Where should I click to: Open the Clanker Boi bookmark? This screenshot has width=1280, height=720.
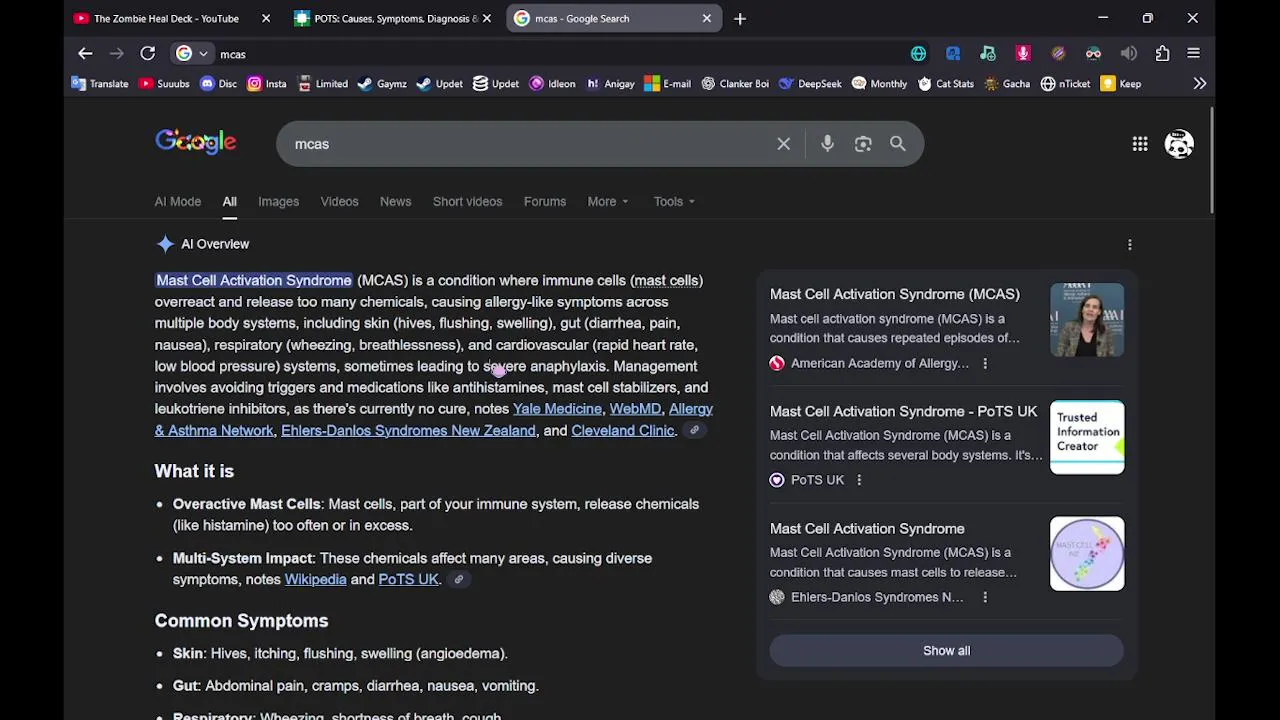click(x=734, y=84)
